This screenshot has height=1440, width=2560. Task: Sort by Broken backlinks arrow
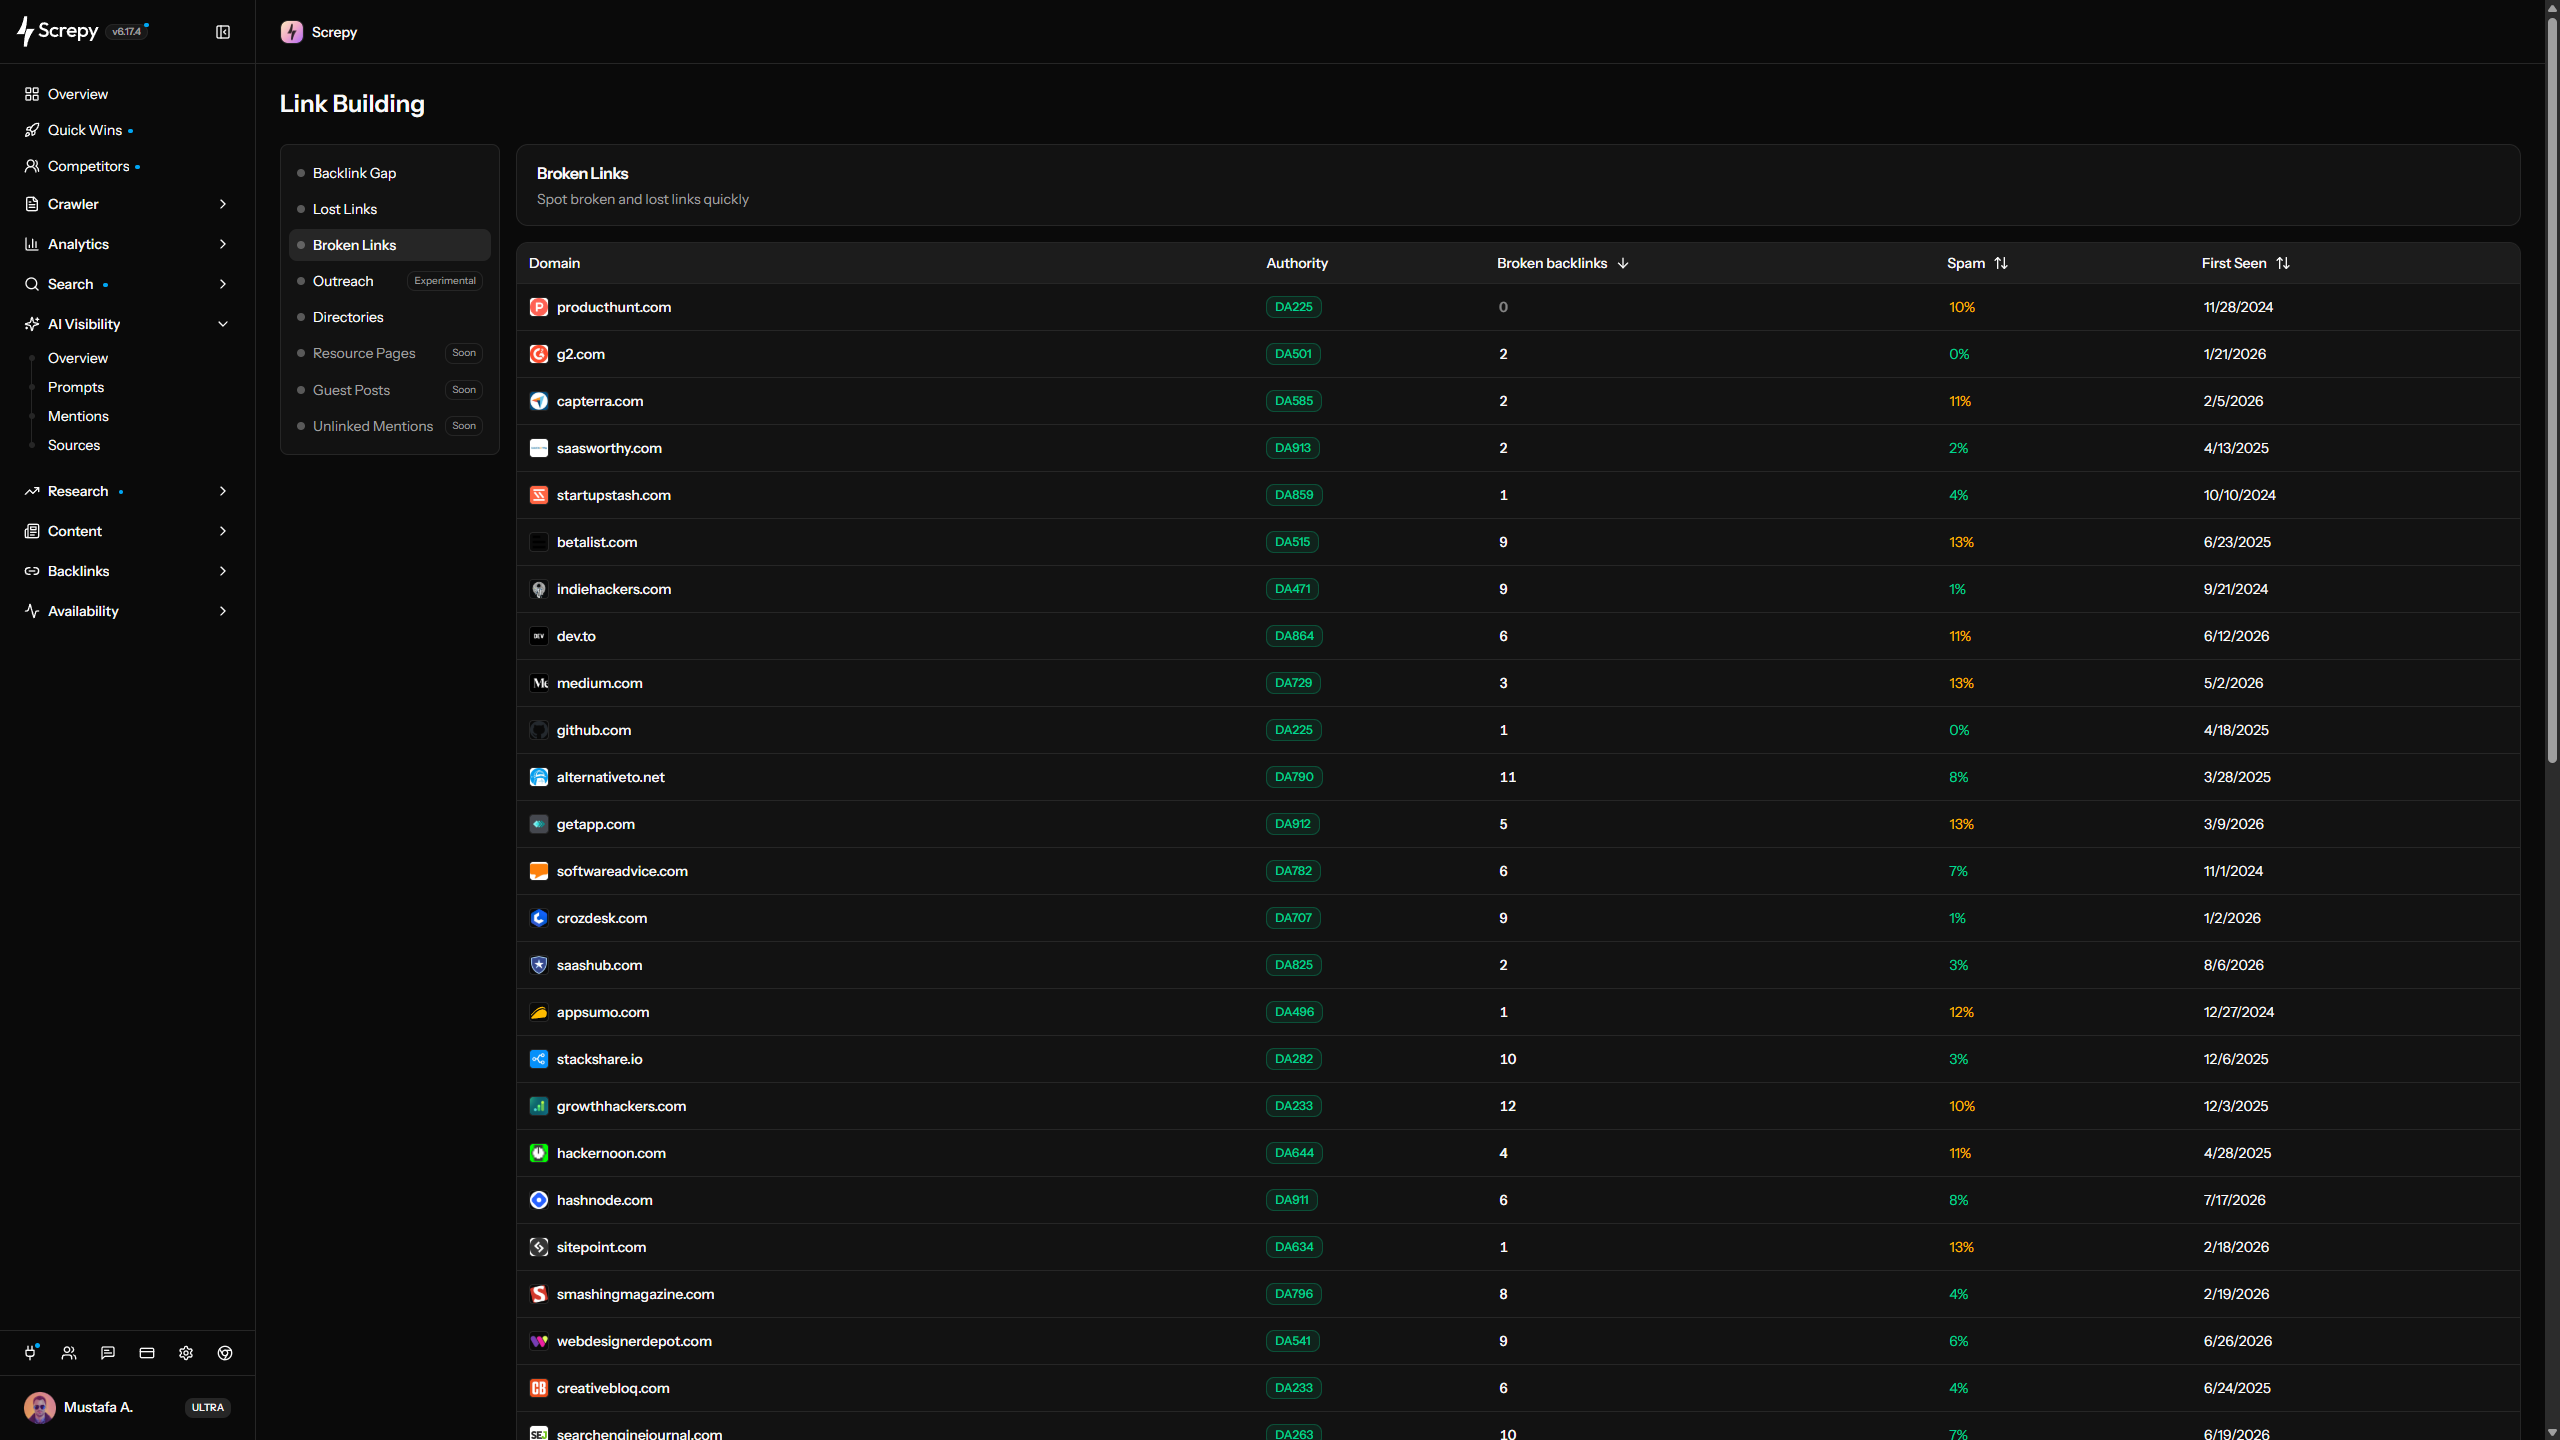point(1623,263)
